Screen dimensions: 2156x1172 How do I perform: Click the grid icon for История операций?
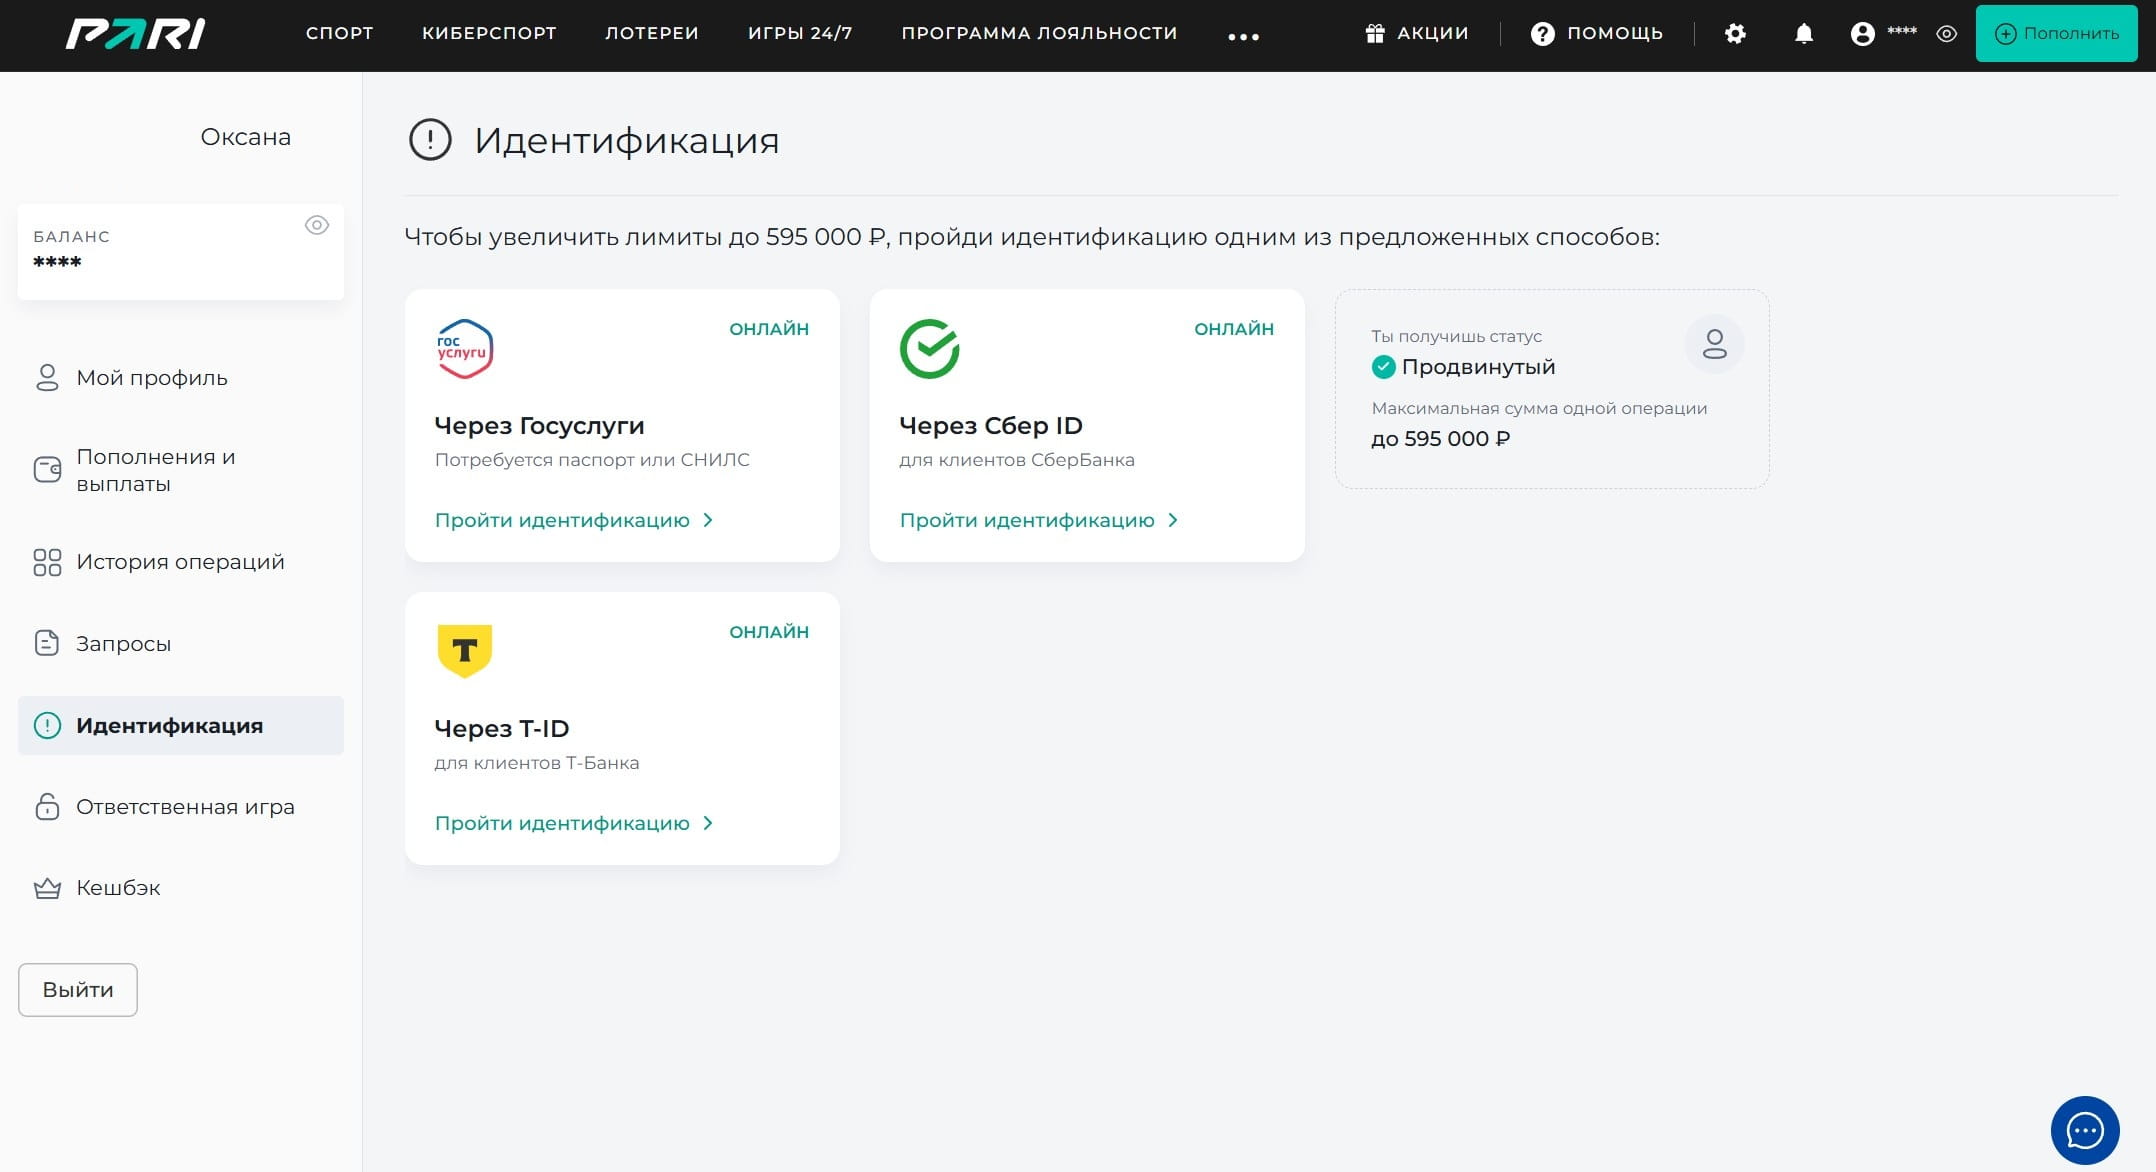tap(47, 562)
